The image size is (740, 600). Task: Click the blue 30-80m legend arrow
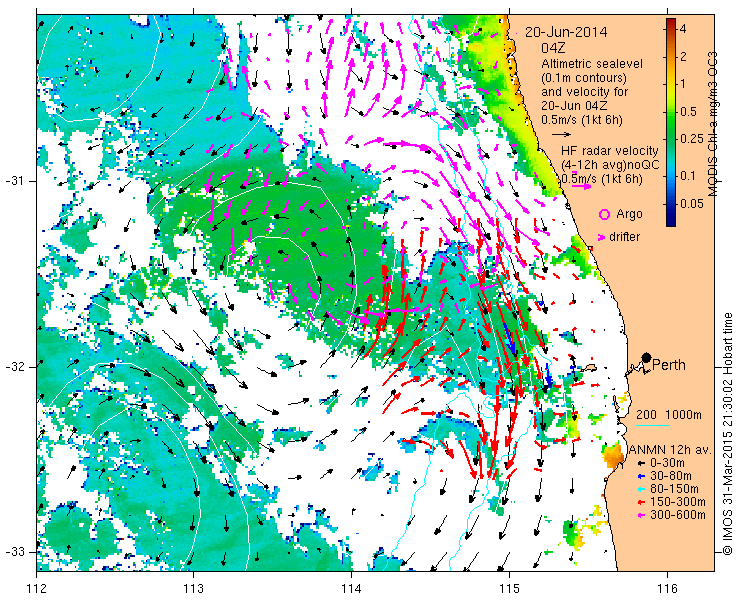(x=640, y=476)
